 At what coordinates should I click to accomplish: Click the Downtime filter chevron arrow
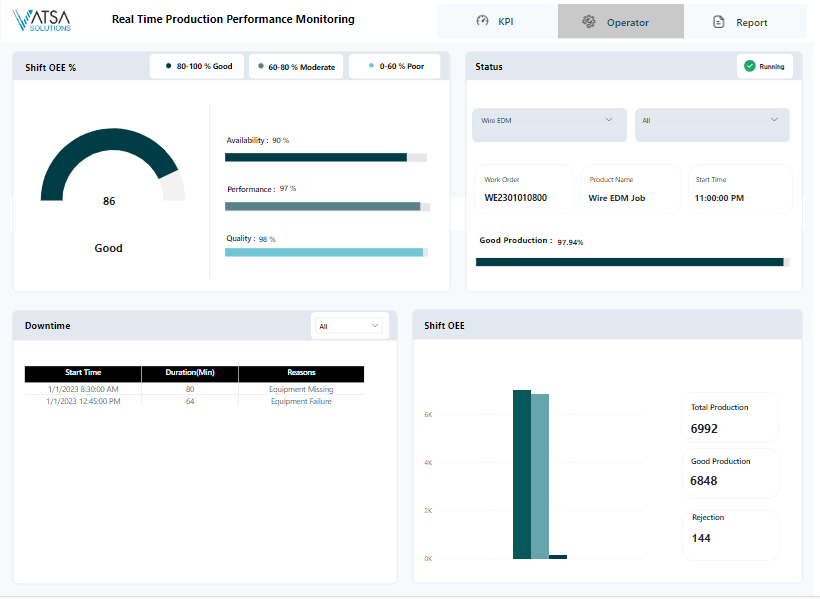[x=375, y=325]
